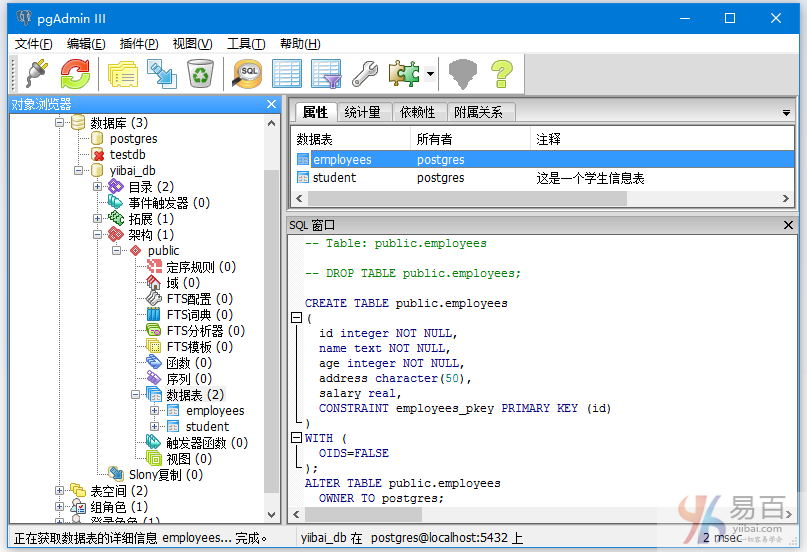This screenshot has width=807, height=552.
Task: Click the view data grid icon
Action: click(x=287, y=73)
